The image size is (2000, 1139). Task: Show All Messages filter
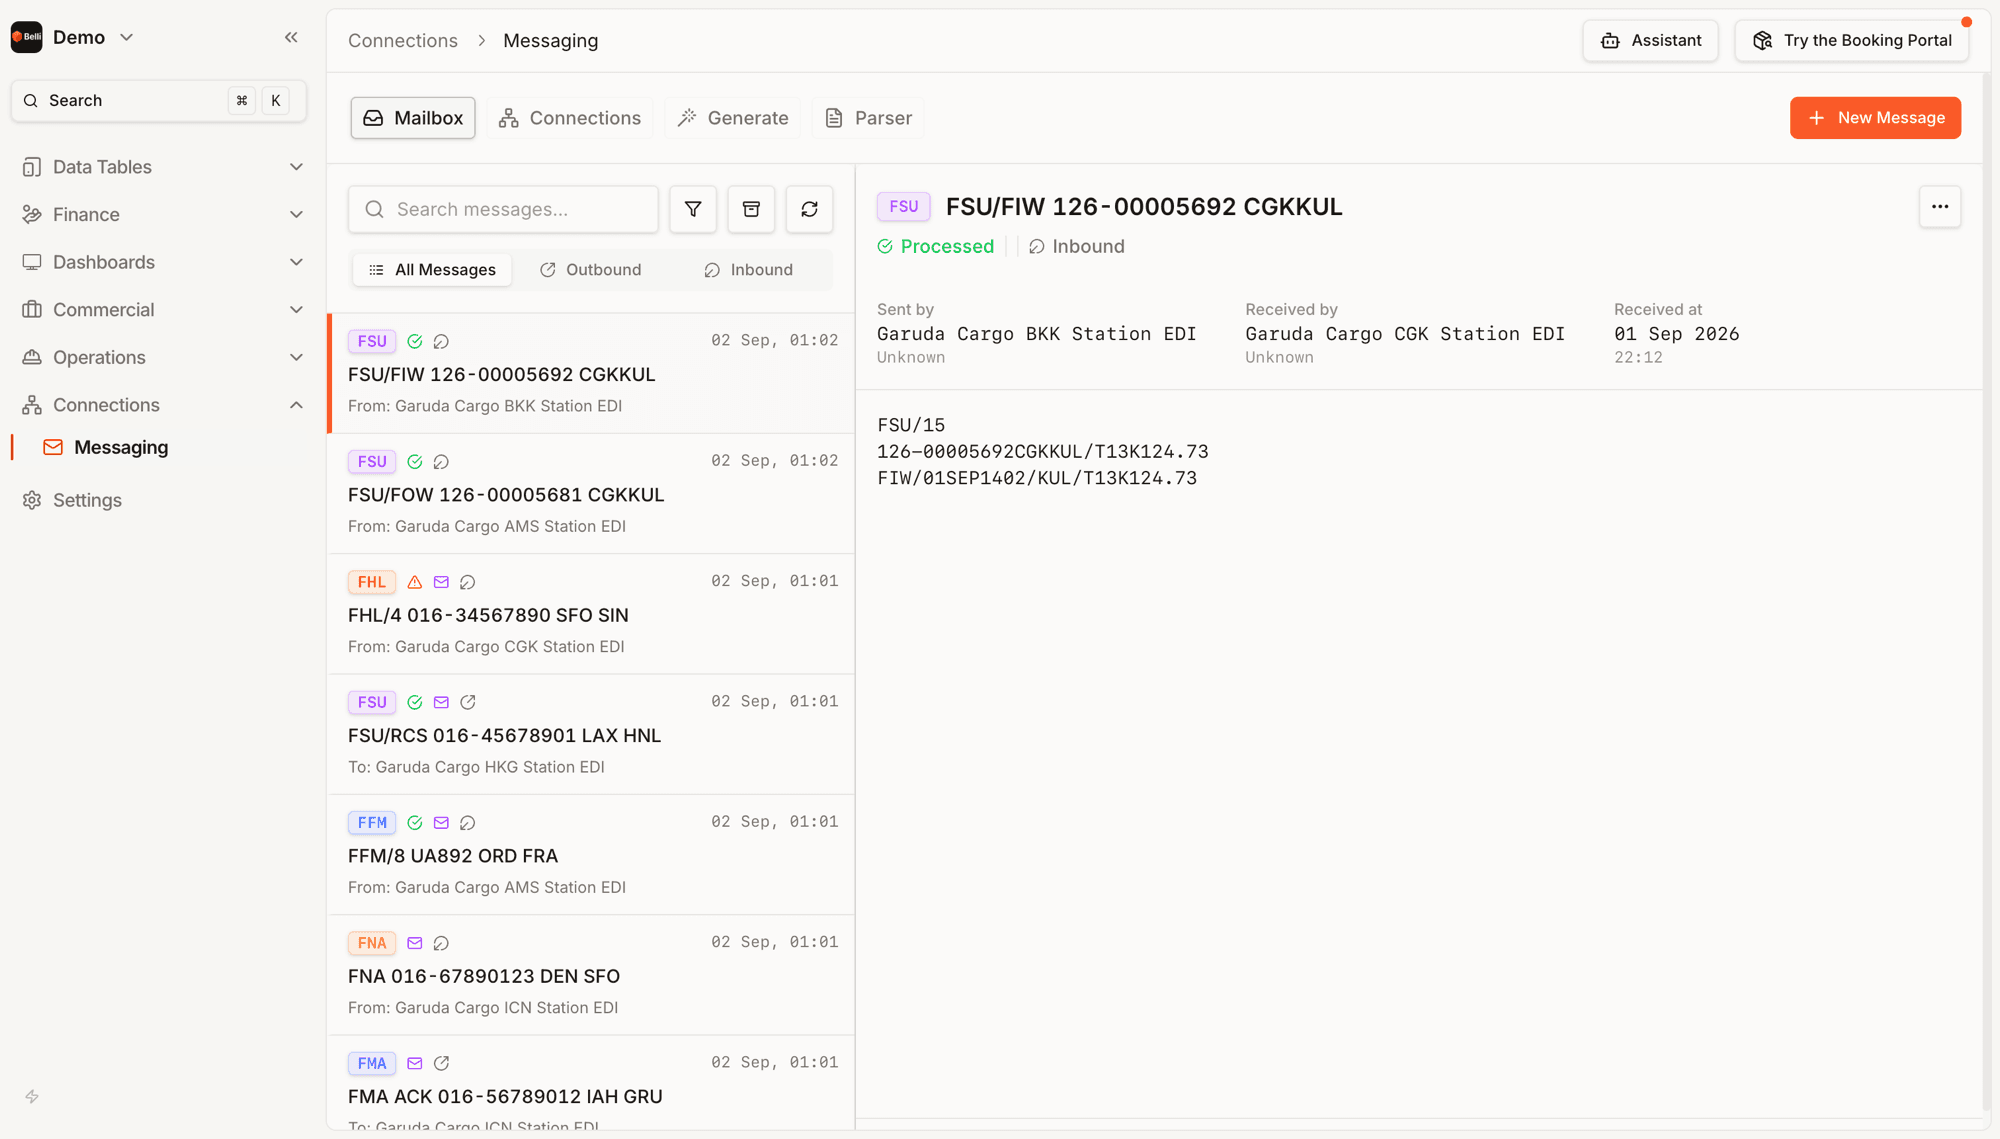coord(432,270)
